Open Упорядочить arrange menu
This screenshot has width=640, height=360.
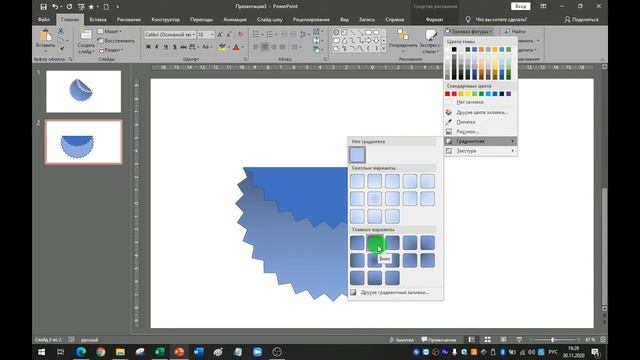click(x=403, y=41)
